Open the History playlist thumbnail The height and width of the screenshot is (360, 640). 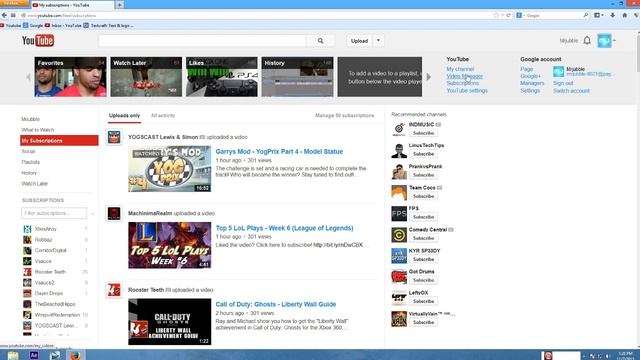[x=297, y=77]
